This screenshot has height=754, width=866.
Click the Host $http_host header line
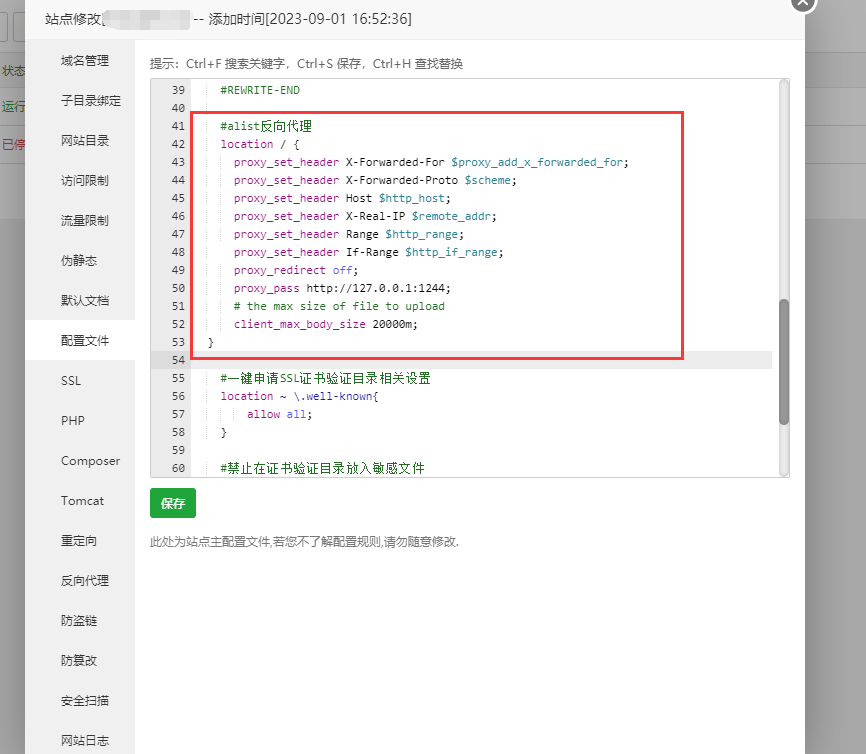342,198
